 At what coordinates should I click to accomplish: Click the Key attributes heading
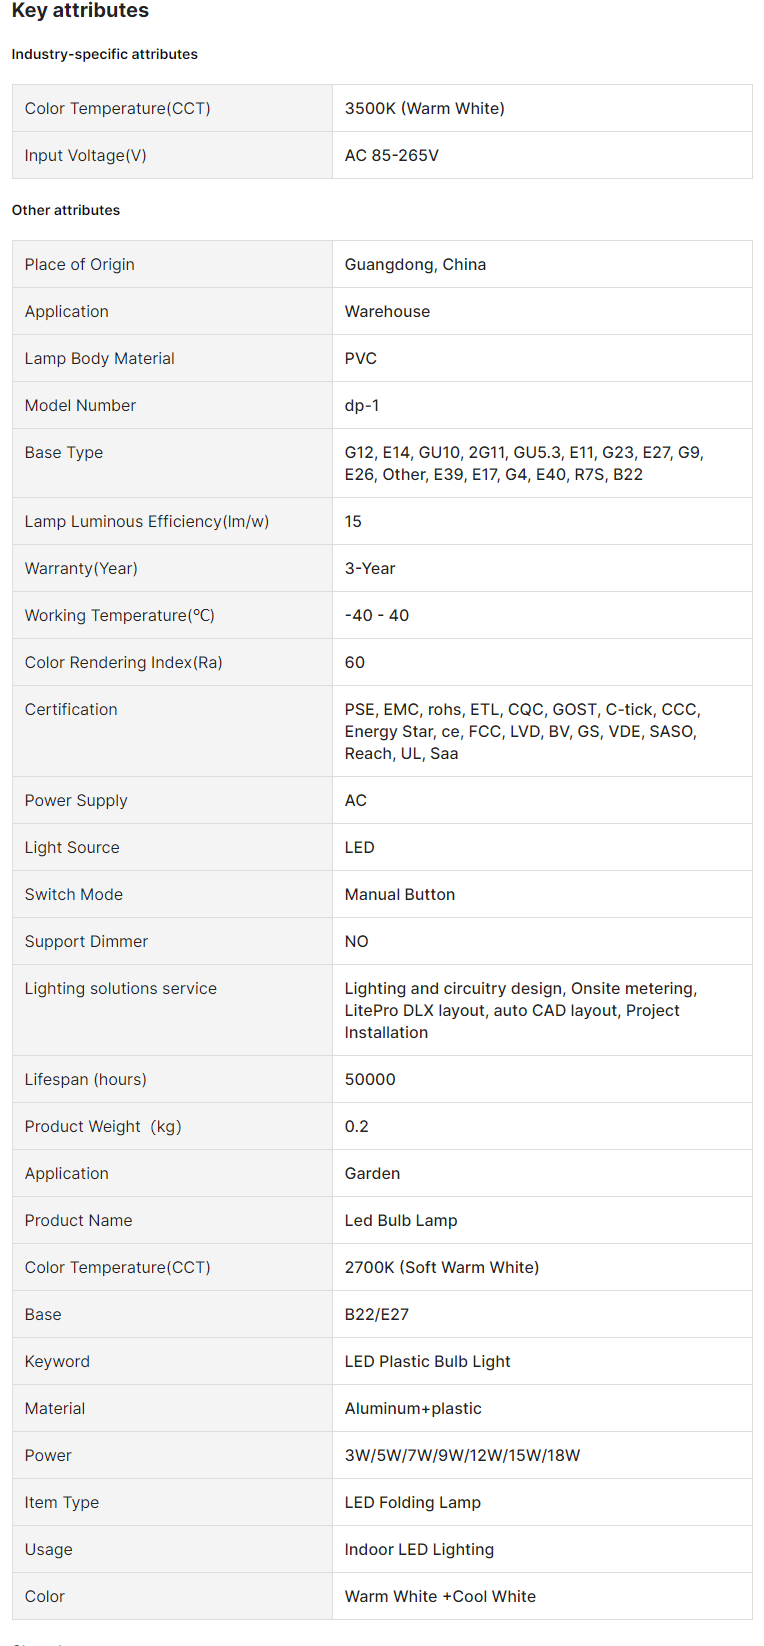[80, 11]
